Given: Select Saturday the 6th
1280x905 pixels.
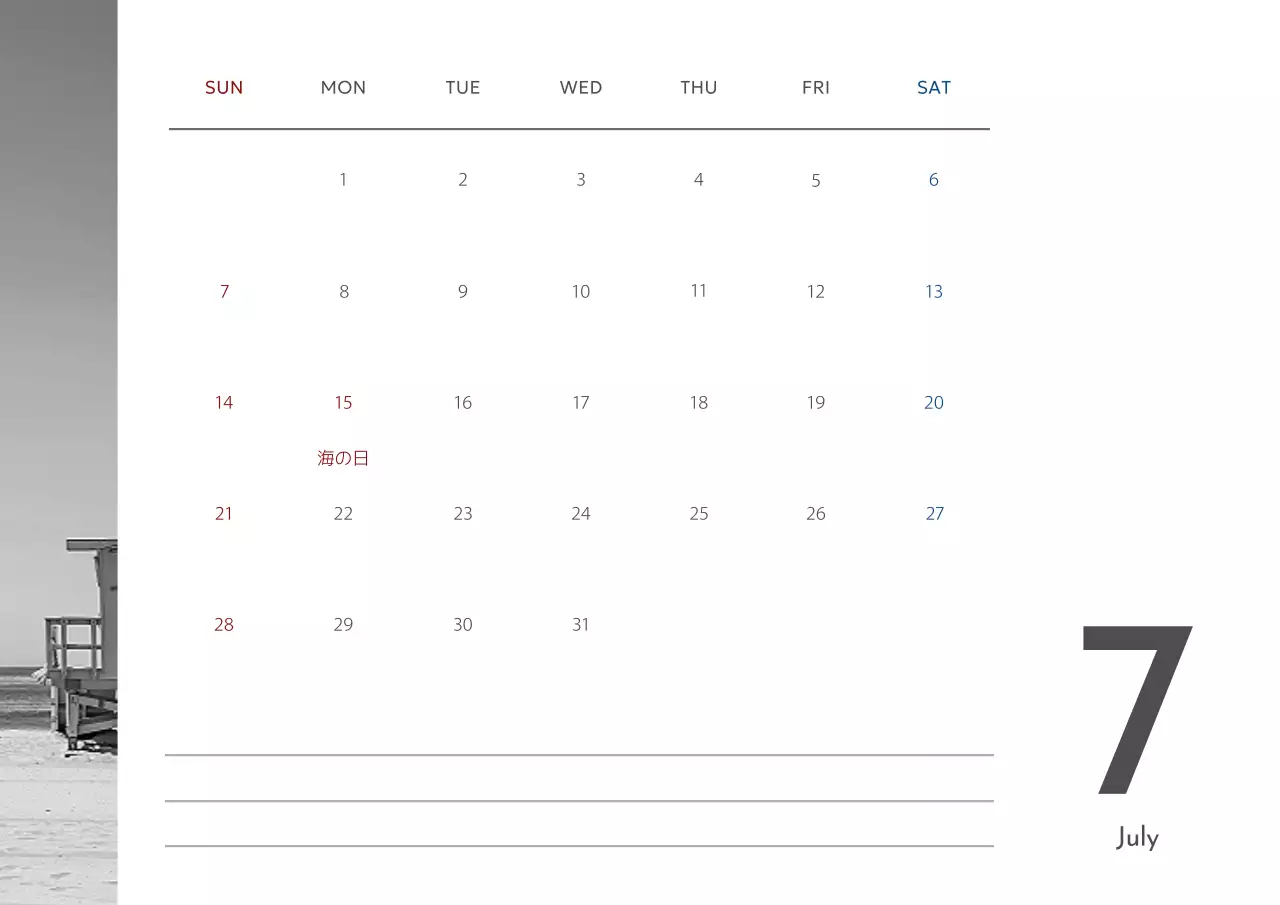Looking at the screenshot, I should pos(934,180).
